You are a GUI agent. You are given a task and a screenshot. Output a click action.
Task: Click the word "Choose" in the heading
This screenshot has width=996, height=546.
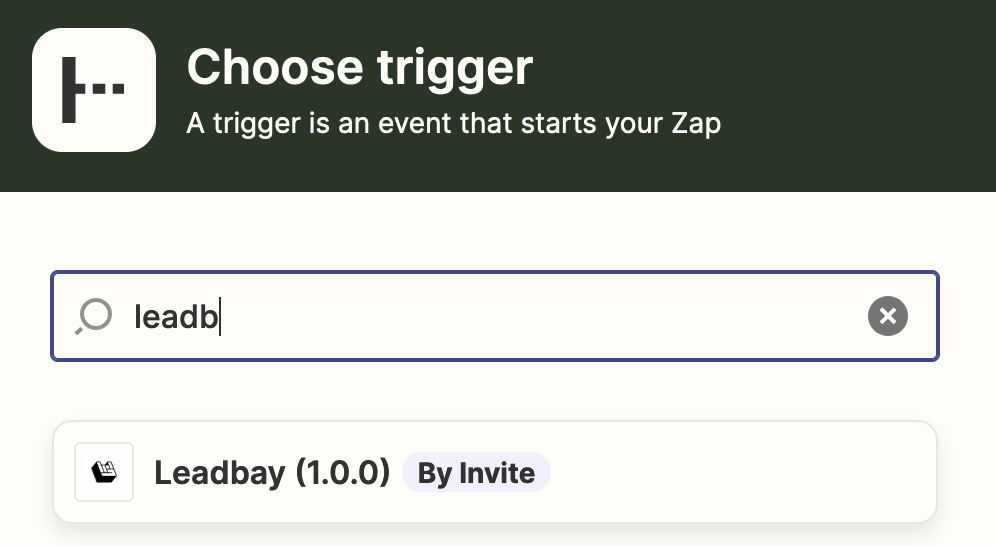coord(274,68)
